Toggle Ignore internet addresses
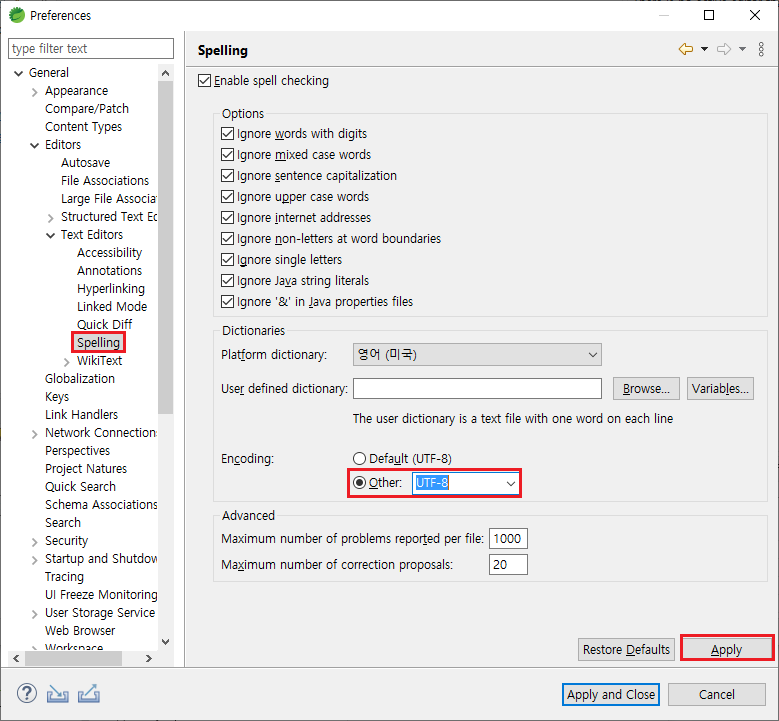779x721 pixels. tap(227, 218)
